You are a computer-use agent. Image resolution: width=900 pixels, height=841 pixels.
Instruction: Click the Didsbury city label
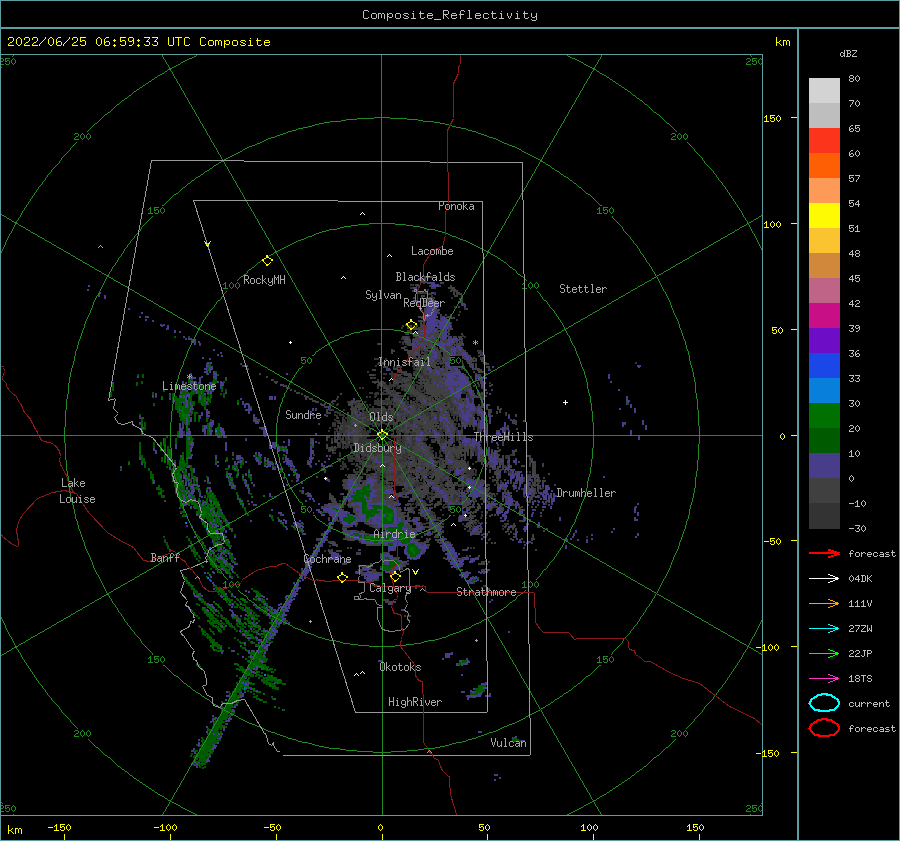[377, 448]
